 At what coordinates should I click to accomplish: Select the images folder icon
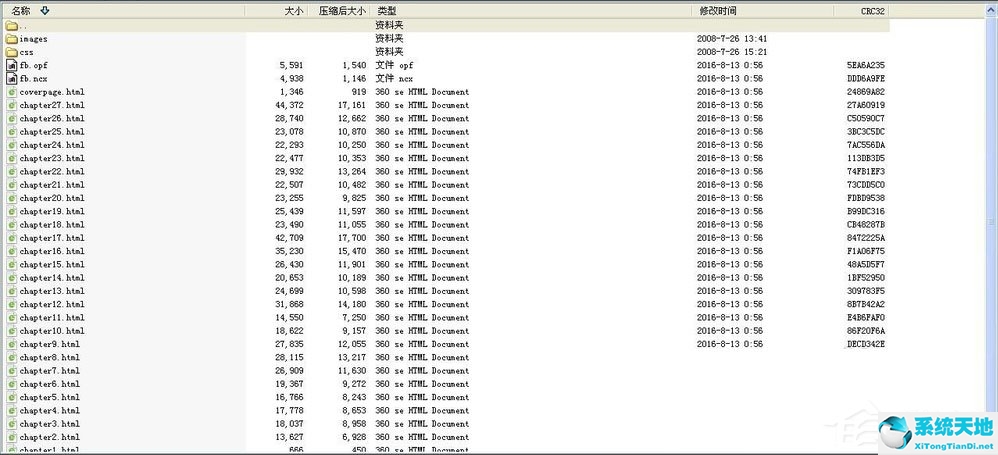tap(11, 39)
